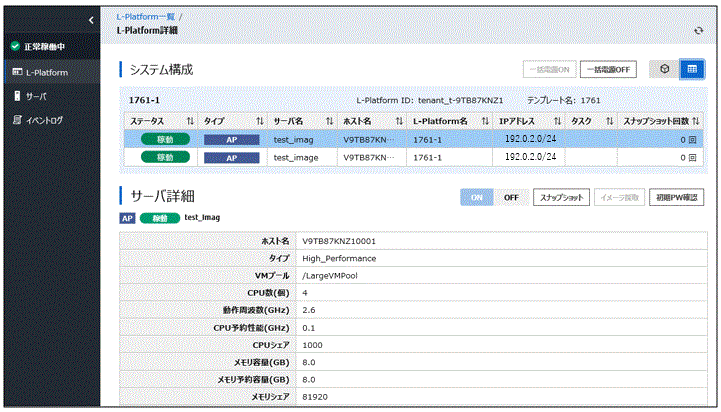
Task: Collapse the sidebar with the chevron arrow
Action: point(91,20)
